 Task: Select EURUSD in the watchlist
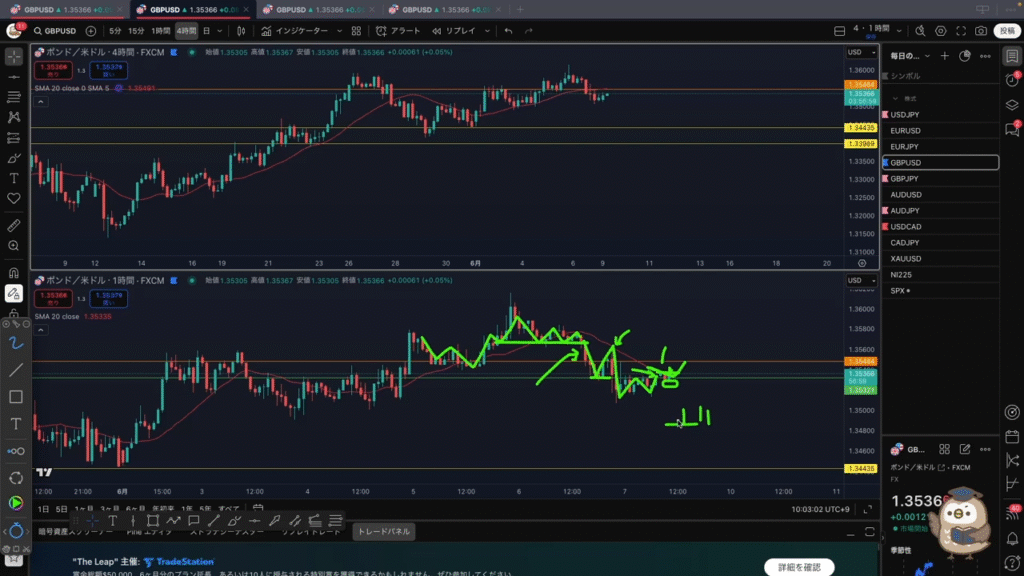point(940,131)
